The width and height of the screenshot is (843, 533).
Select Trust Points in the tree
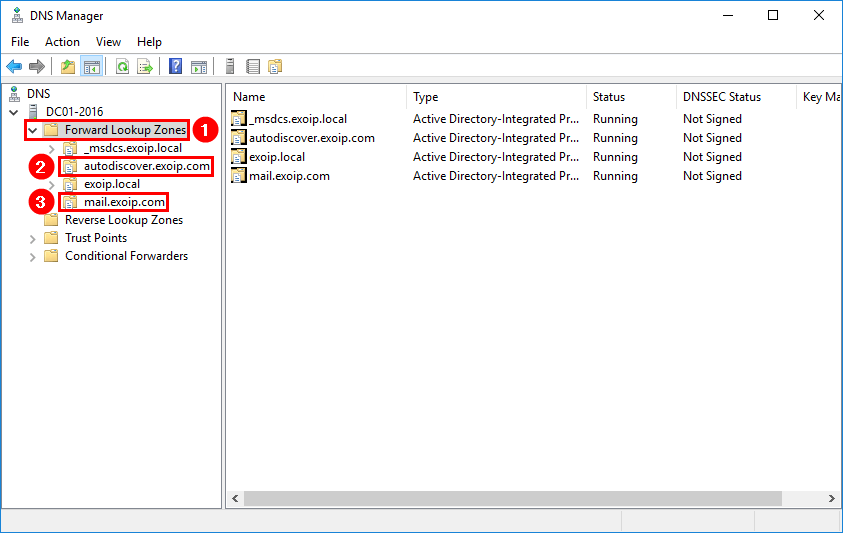coord(96,238)
